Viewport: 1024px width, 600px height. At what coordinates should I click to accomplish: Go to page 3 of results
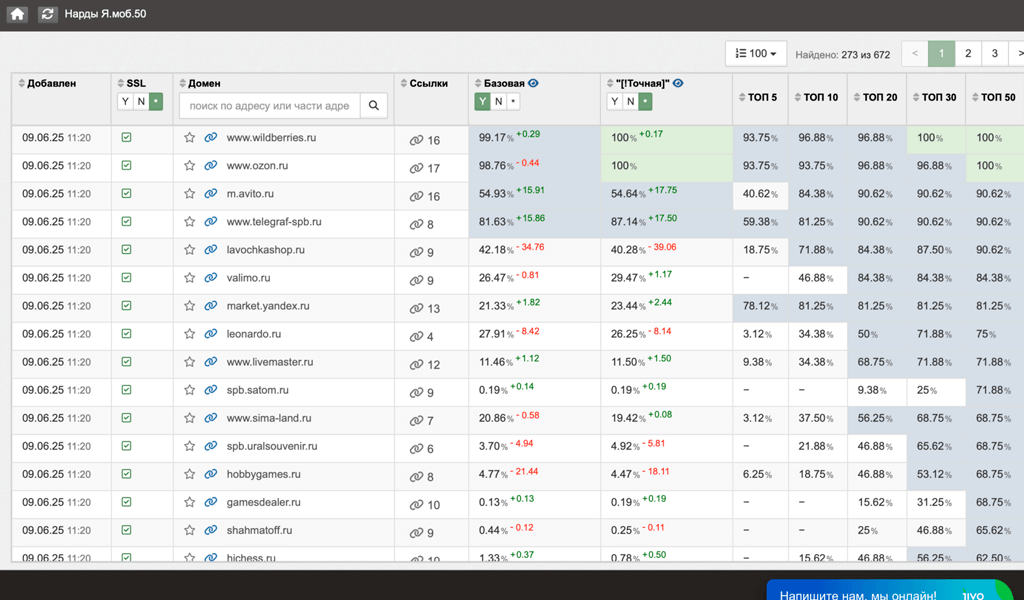994,54
